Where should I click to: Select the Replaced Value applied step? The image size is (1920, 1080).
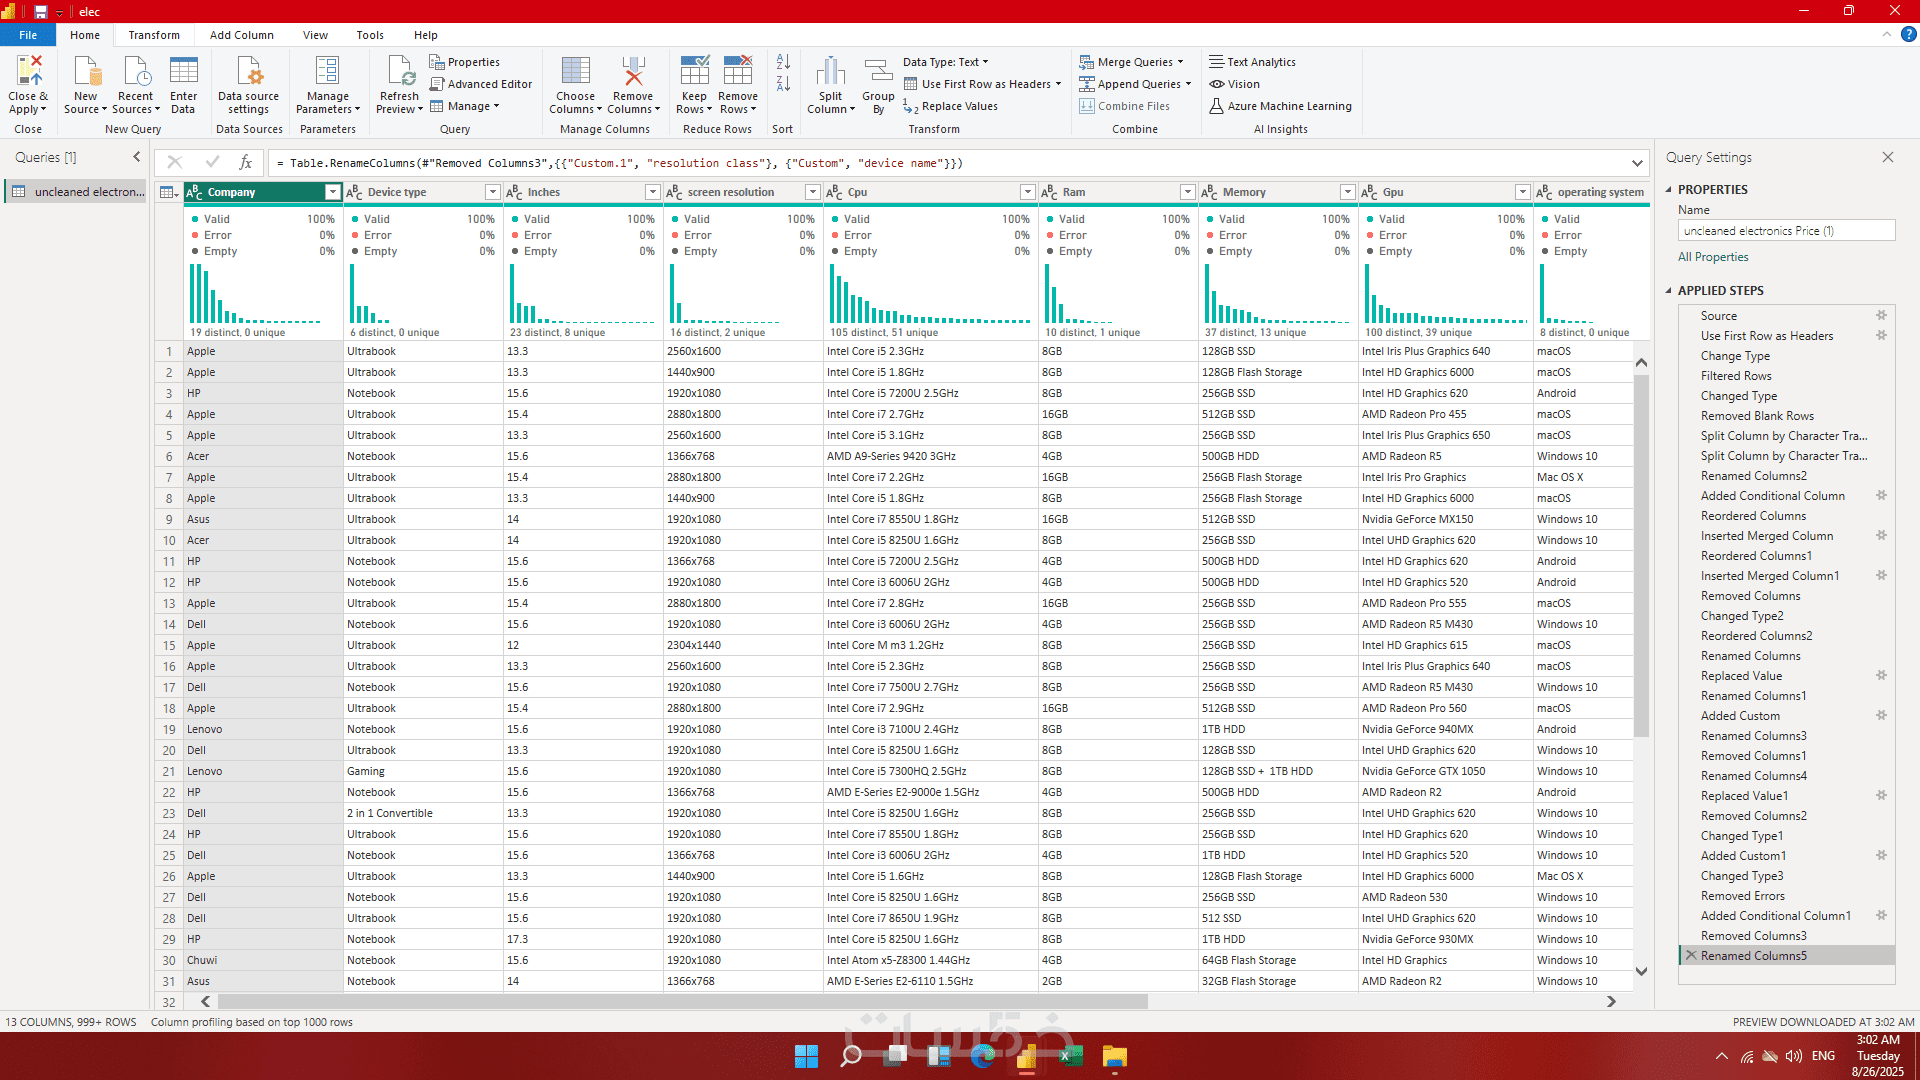click(1741, 676)
